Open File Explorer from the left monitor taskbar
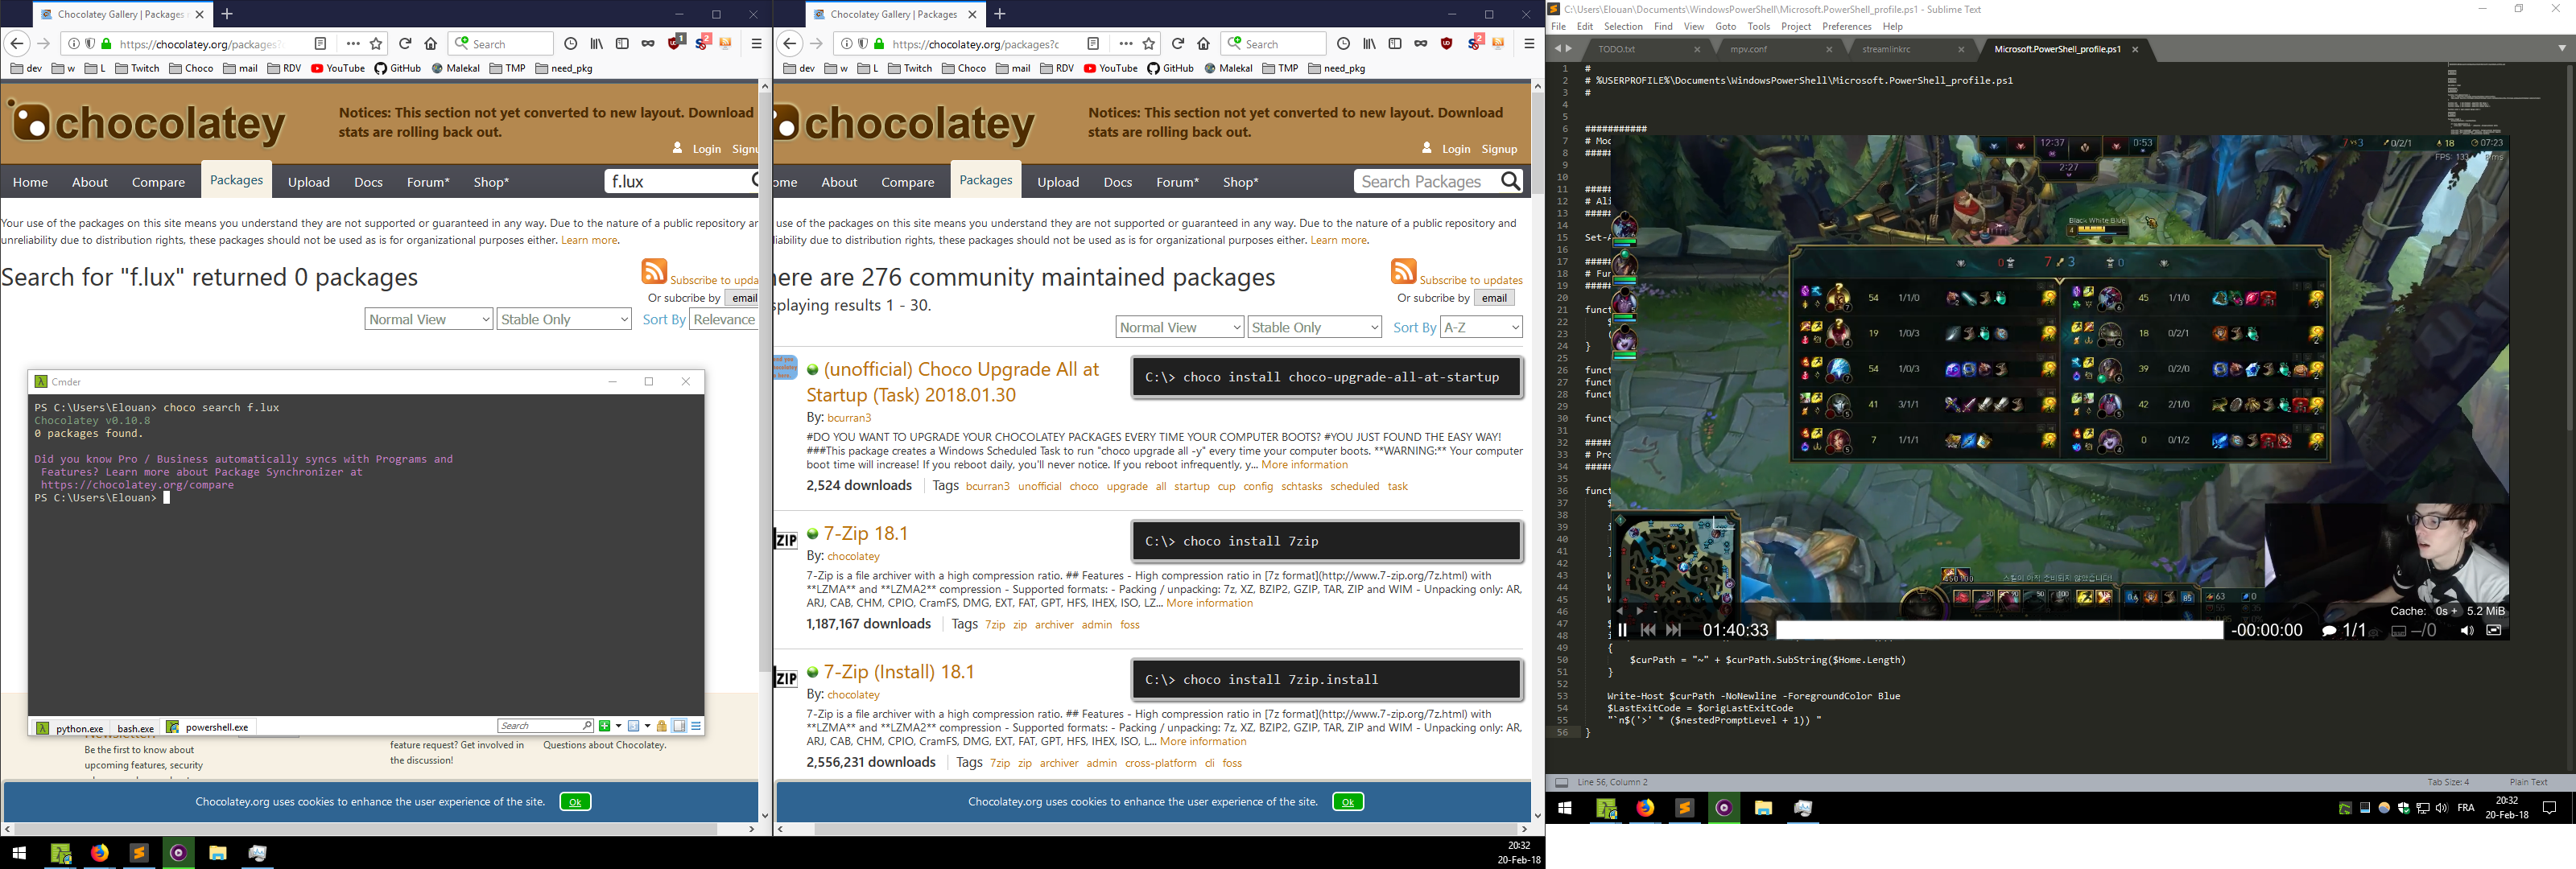2576x869 pixels. pyautogui.click(x=218, y=853)
